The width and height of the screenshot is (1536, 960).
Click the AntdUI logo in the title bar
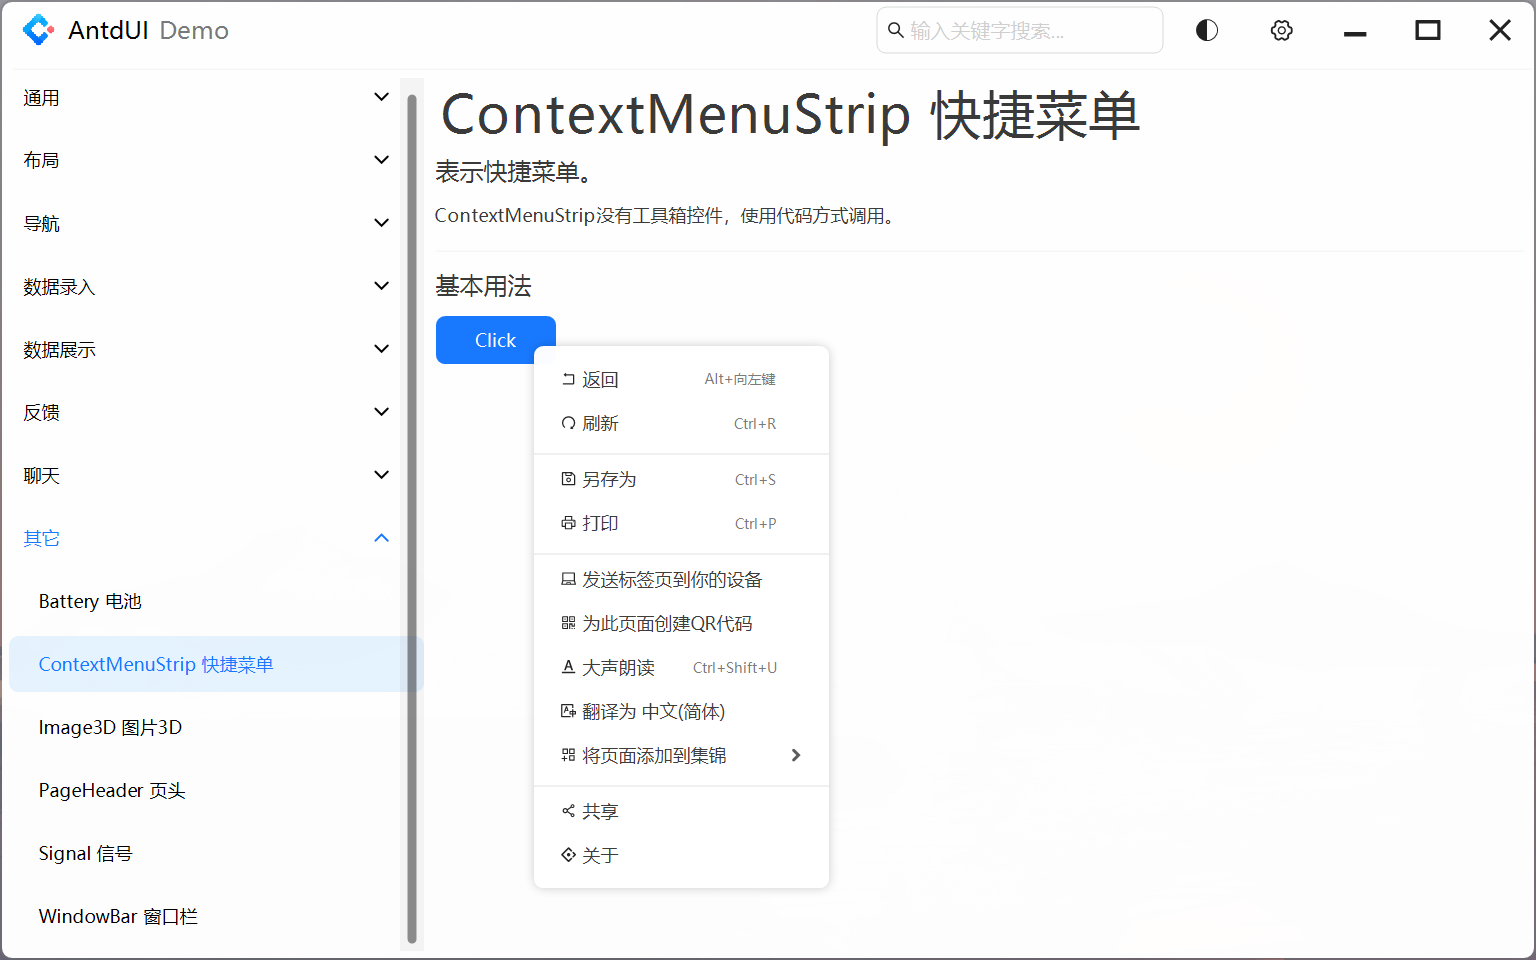tap(39, 29)
